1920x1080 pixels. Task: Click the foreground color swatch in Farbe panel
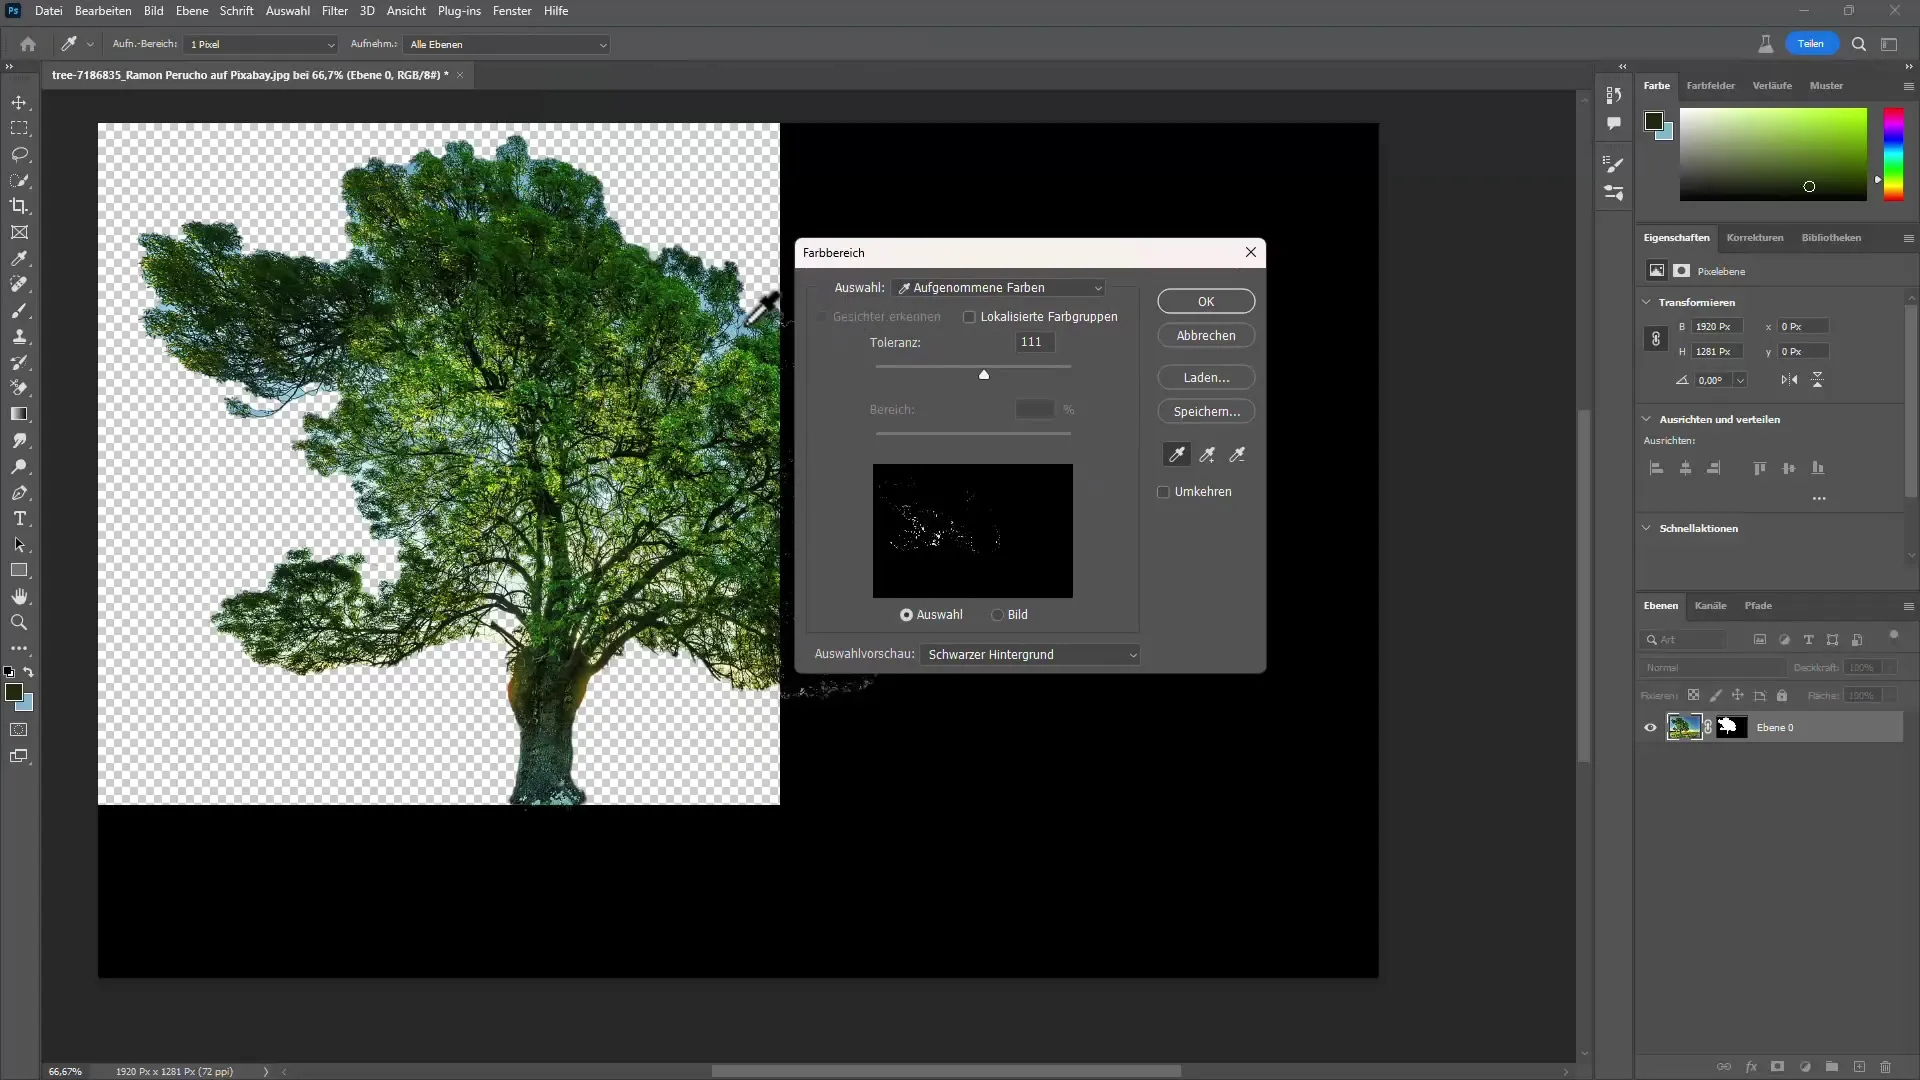pyautogui.click(x=1653, y=122)
